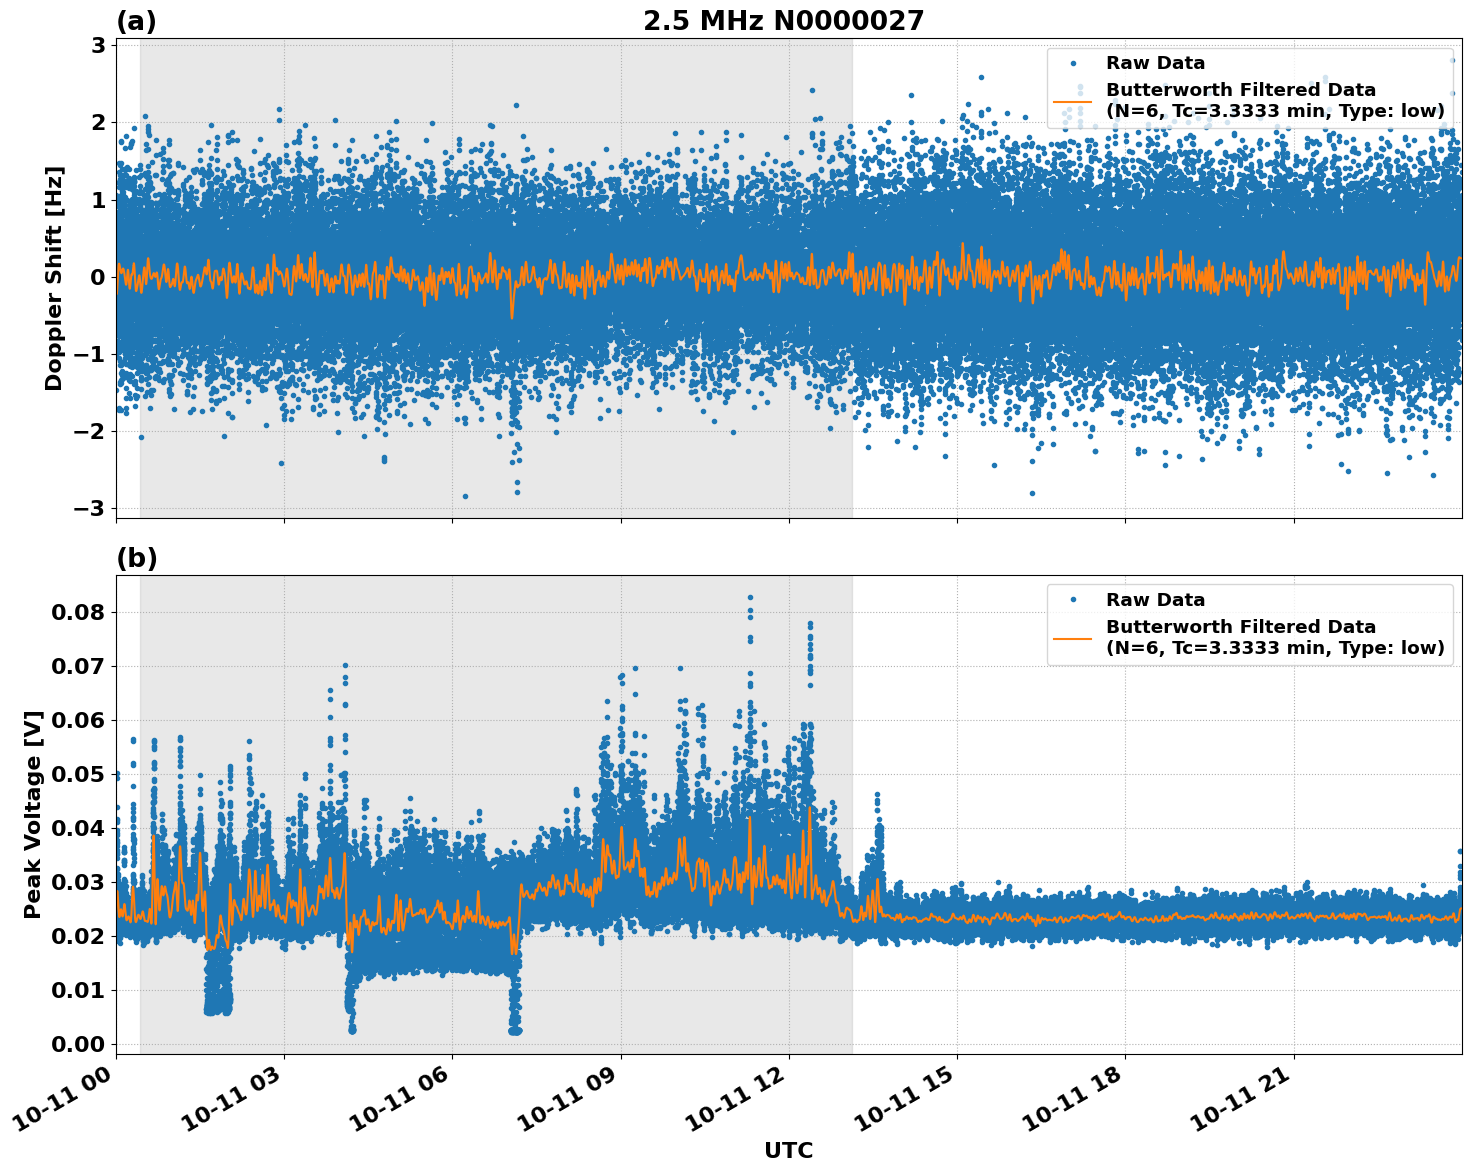Click the orange Butterworth line sample in panel (b) legend
This screenshot has height=1172, width=1471.
point(1072,638)
